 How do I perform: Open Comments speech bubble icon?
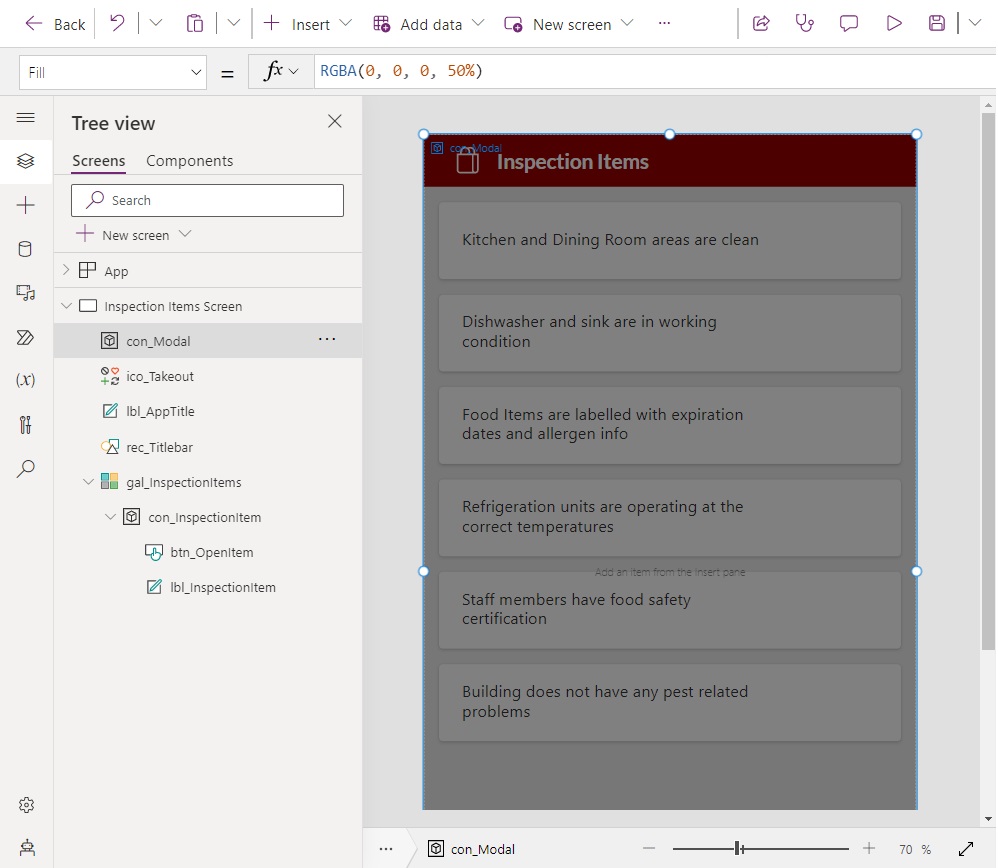(848, 24)
